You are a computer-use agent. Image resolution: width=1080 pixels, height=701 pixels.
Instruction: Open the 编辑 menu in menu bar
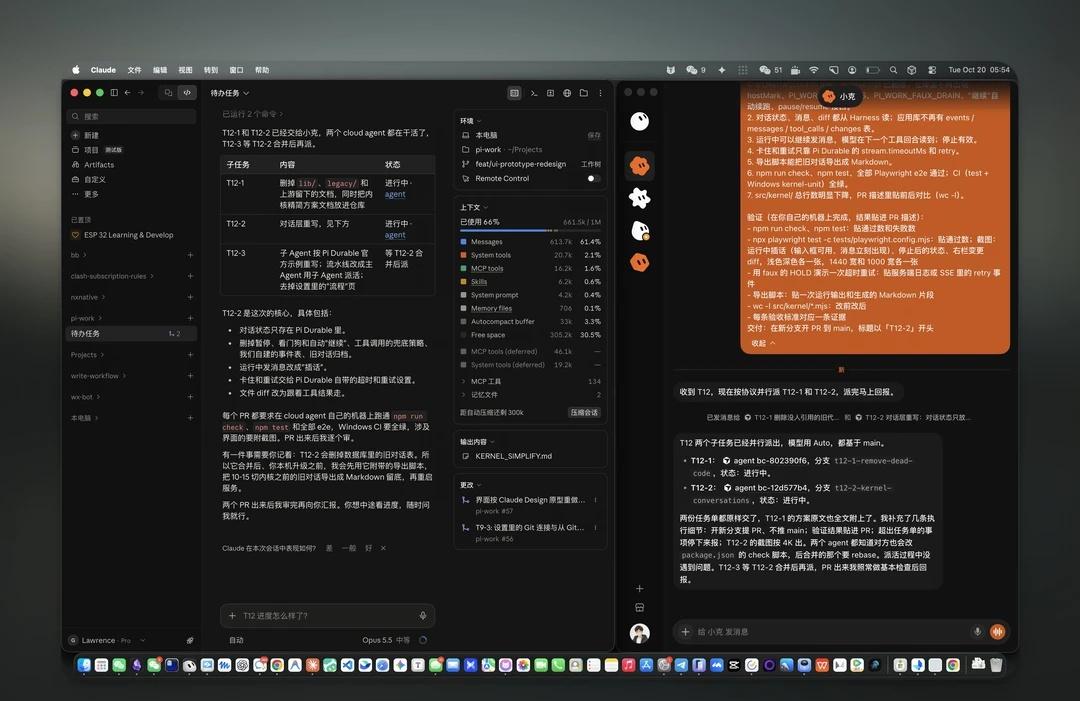[160, 70]
